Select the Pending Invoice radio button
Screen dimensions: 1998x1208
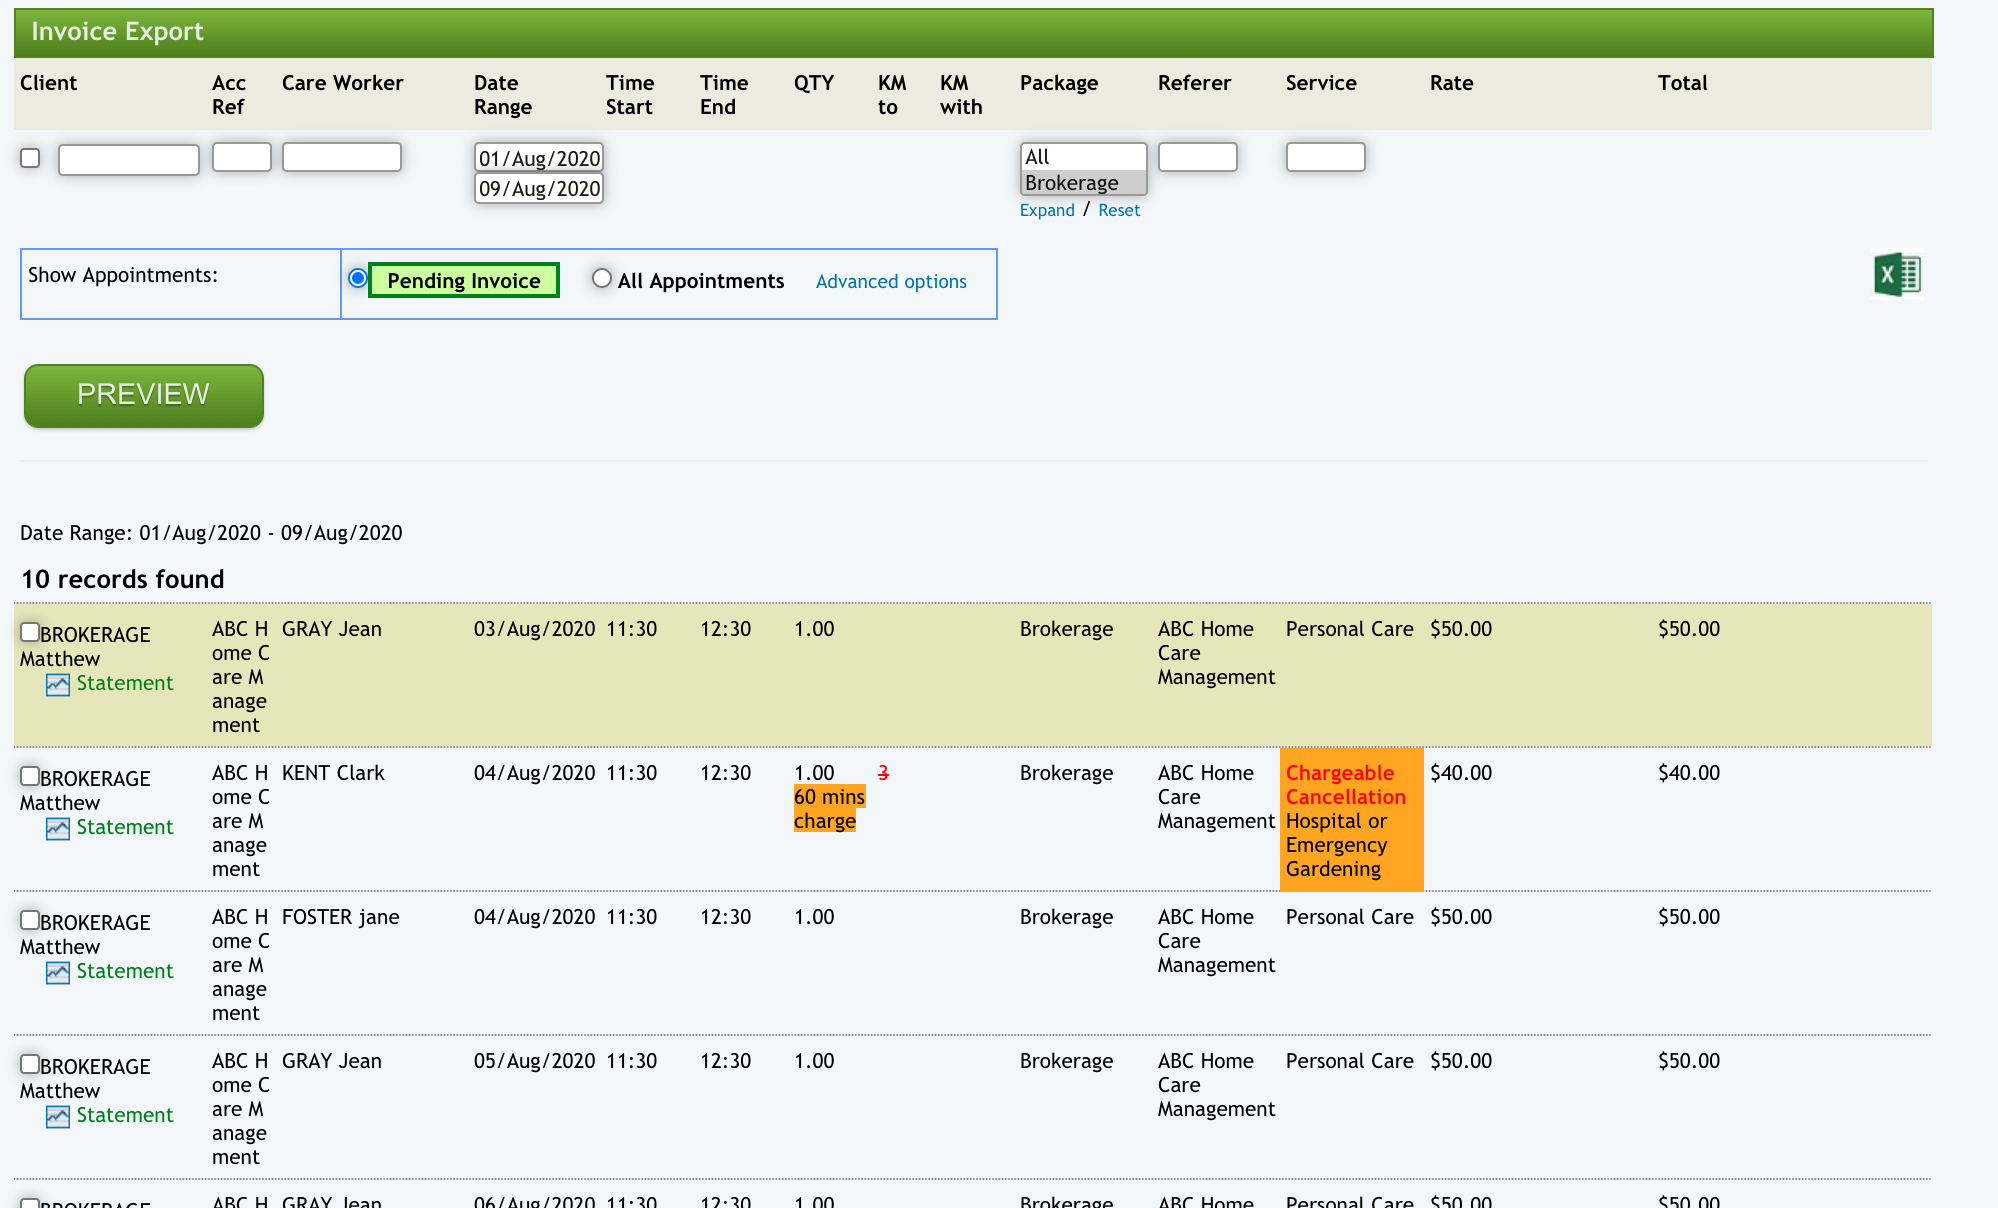tap(357, 278)
